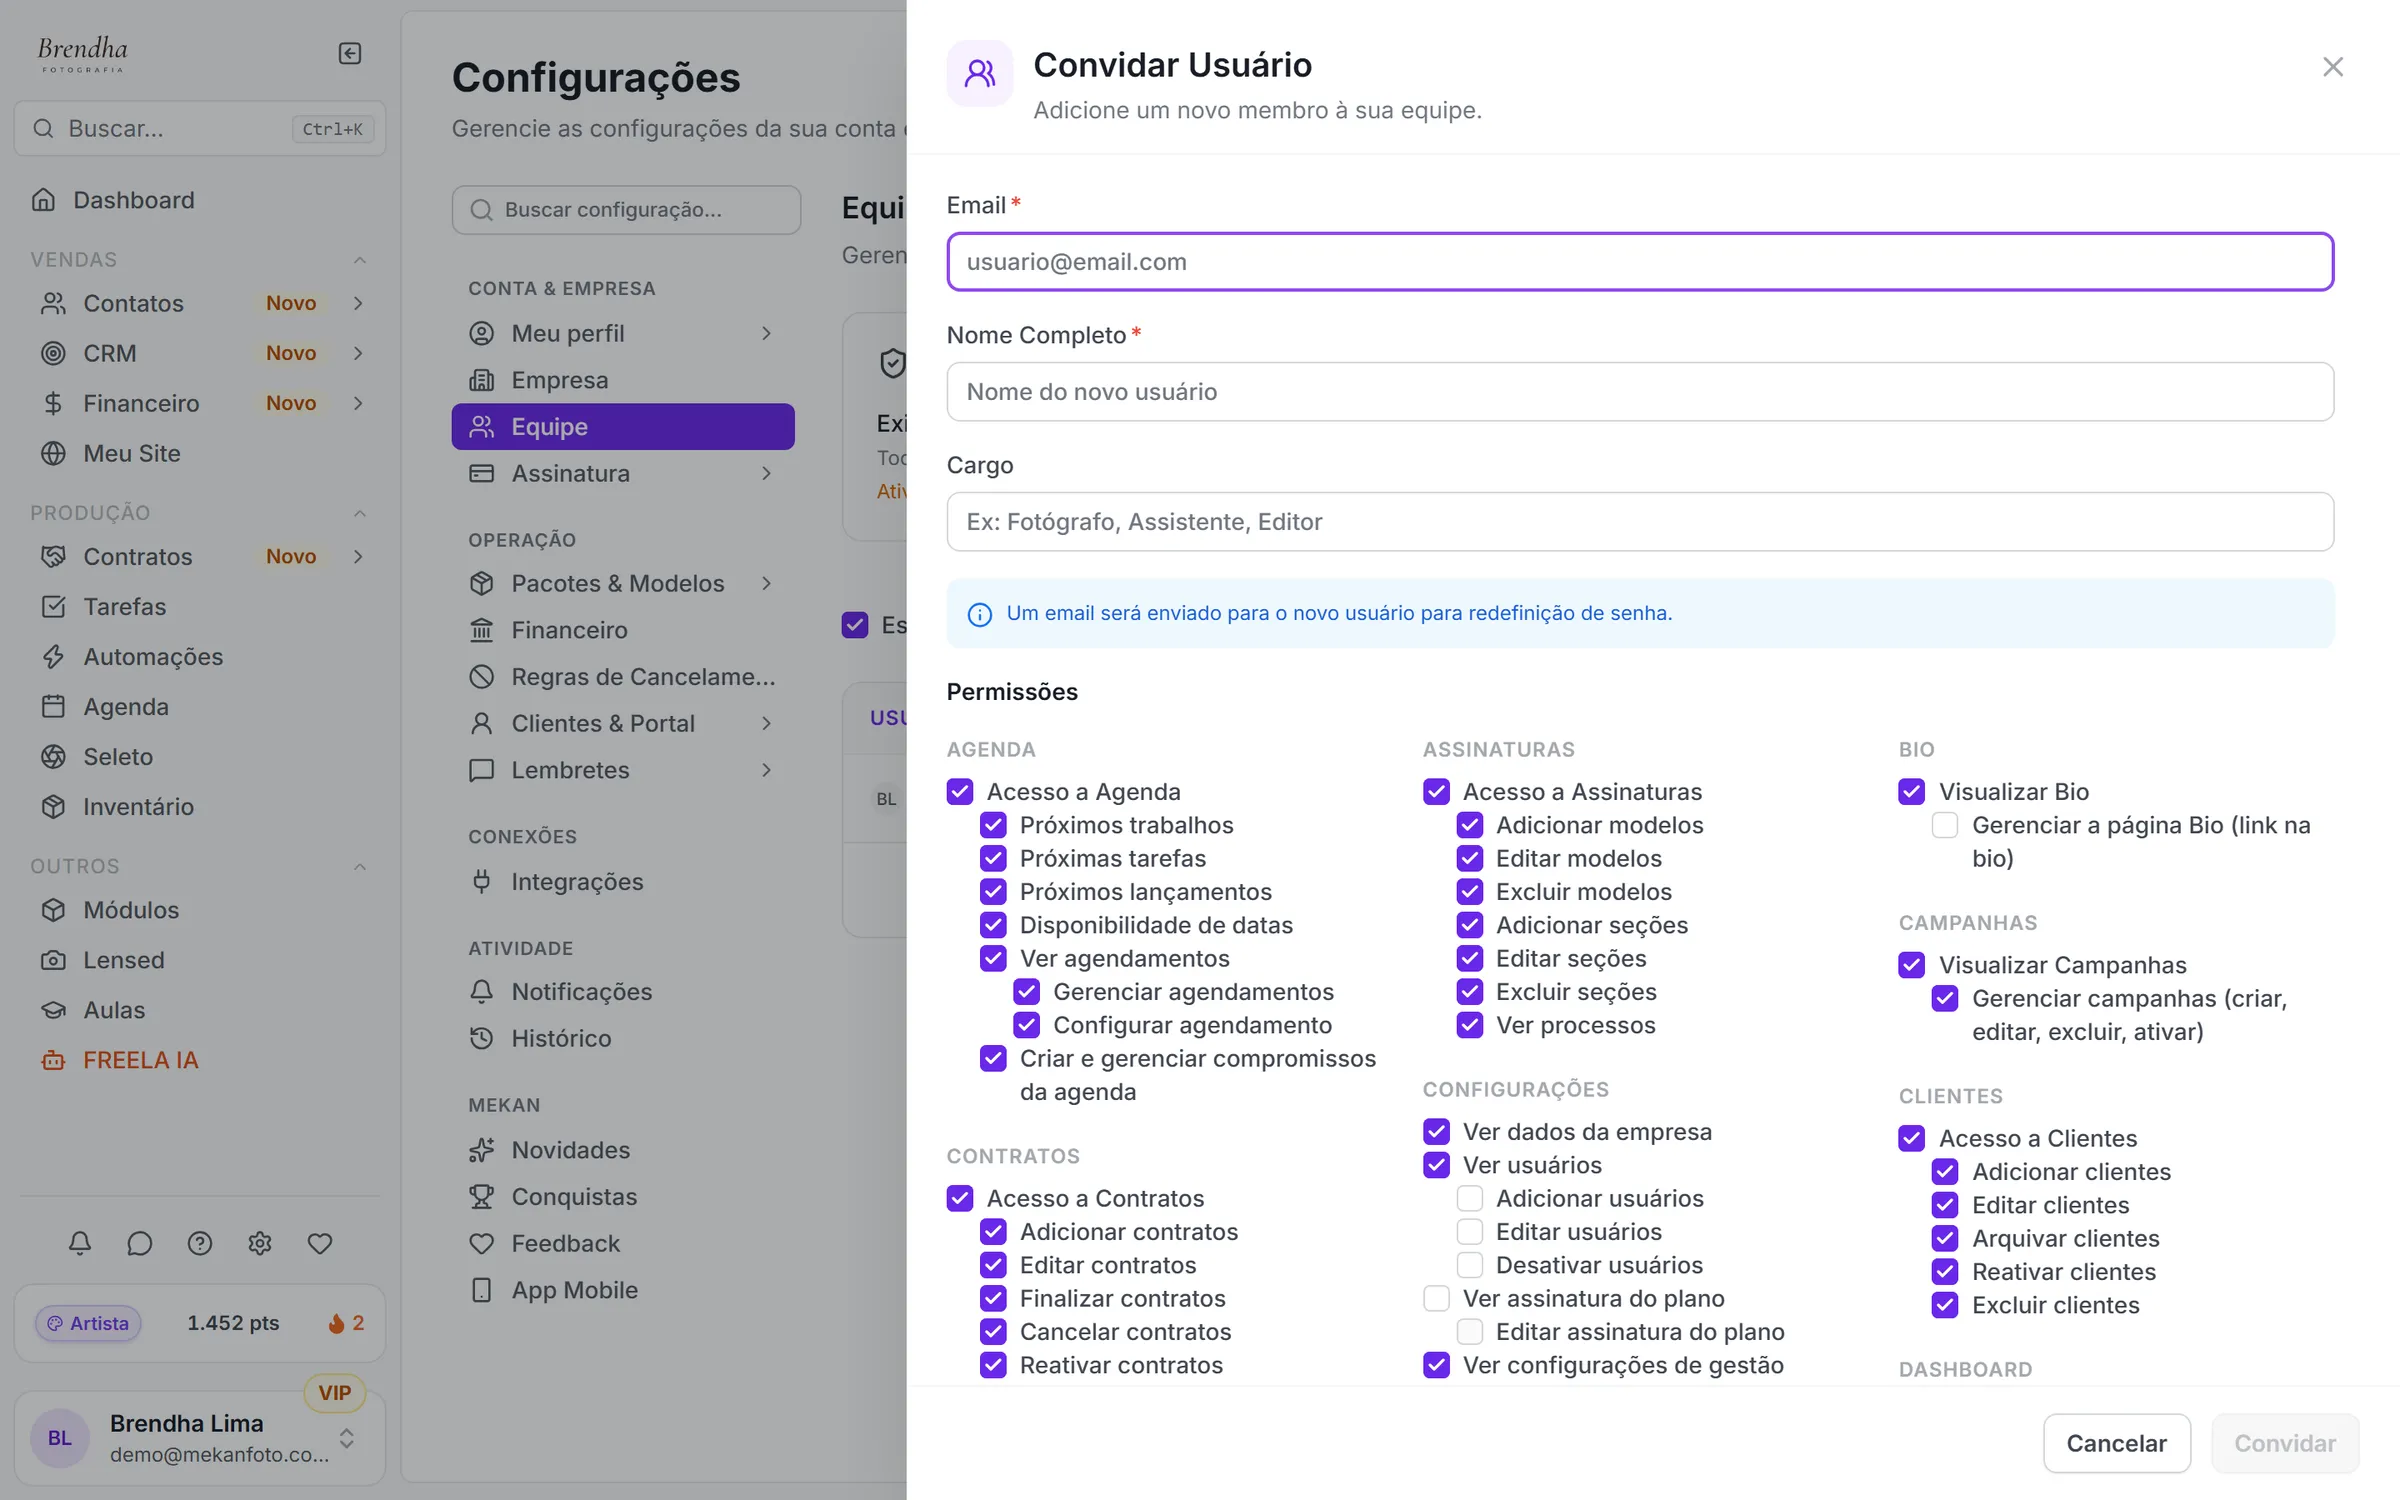Enable Ver assinatura do plano checkbox
Screen dimensions: 2400x1500
coord(1436,1298)
